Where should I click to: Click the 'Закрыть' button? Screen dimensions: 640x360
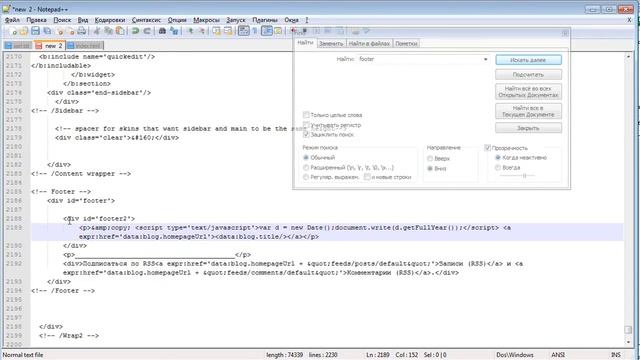coord(528,128)
